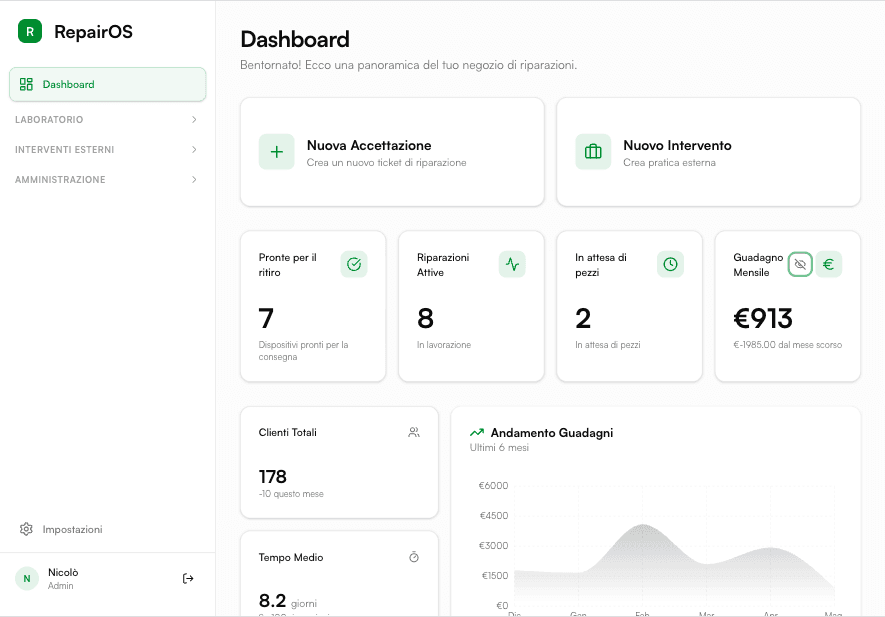Click the 'In lavorazione' caption
This screenshot has height=617, width=885.
(444, 345)
